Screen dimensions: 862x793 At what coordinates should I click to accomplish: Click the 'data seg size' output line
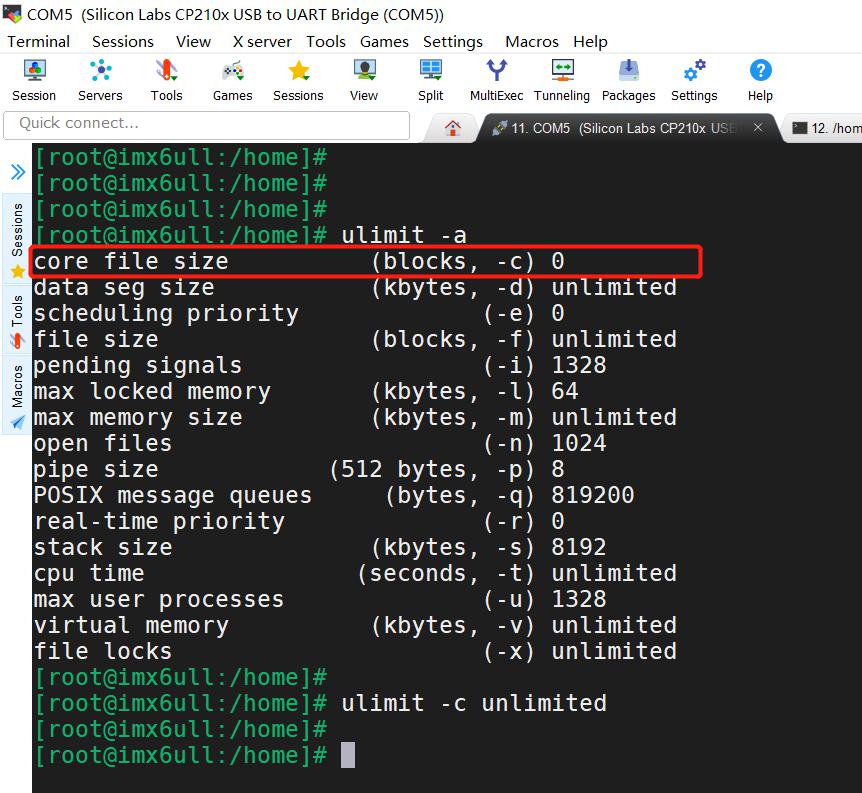355,287
